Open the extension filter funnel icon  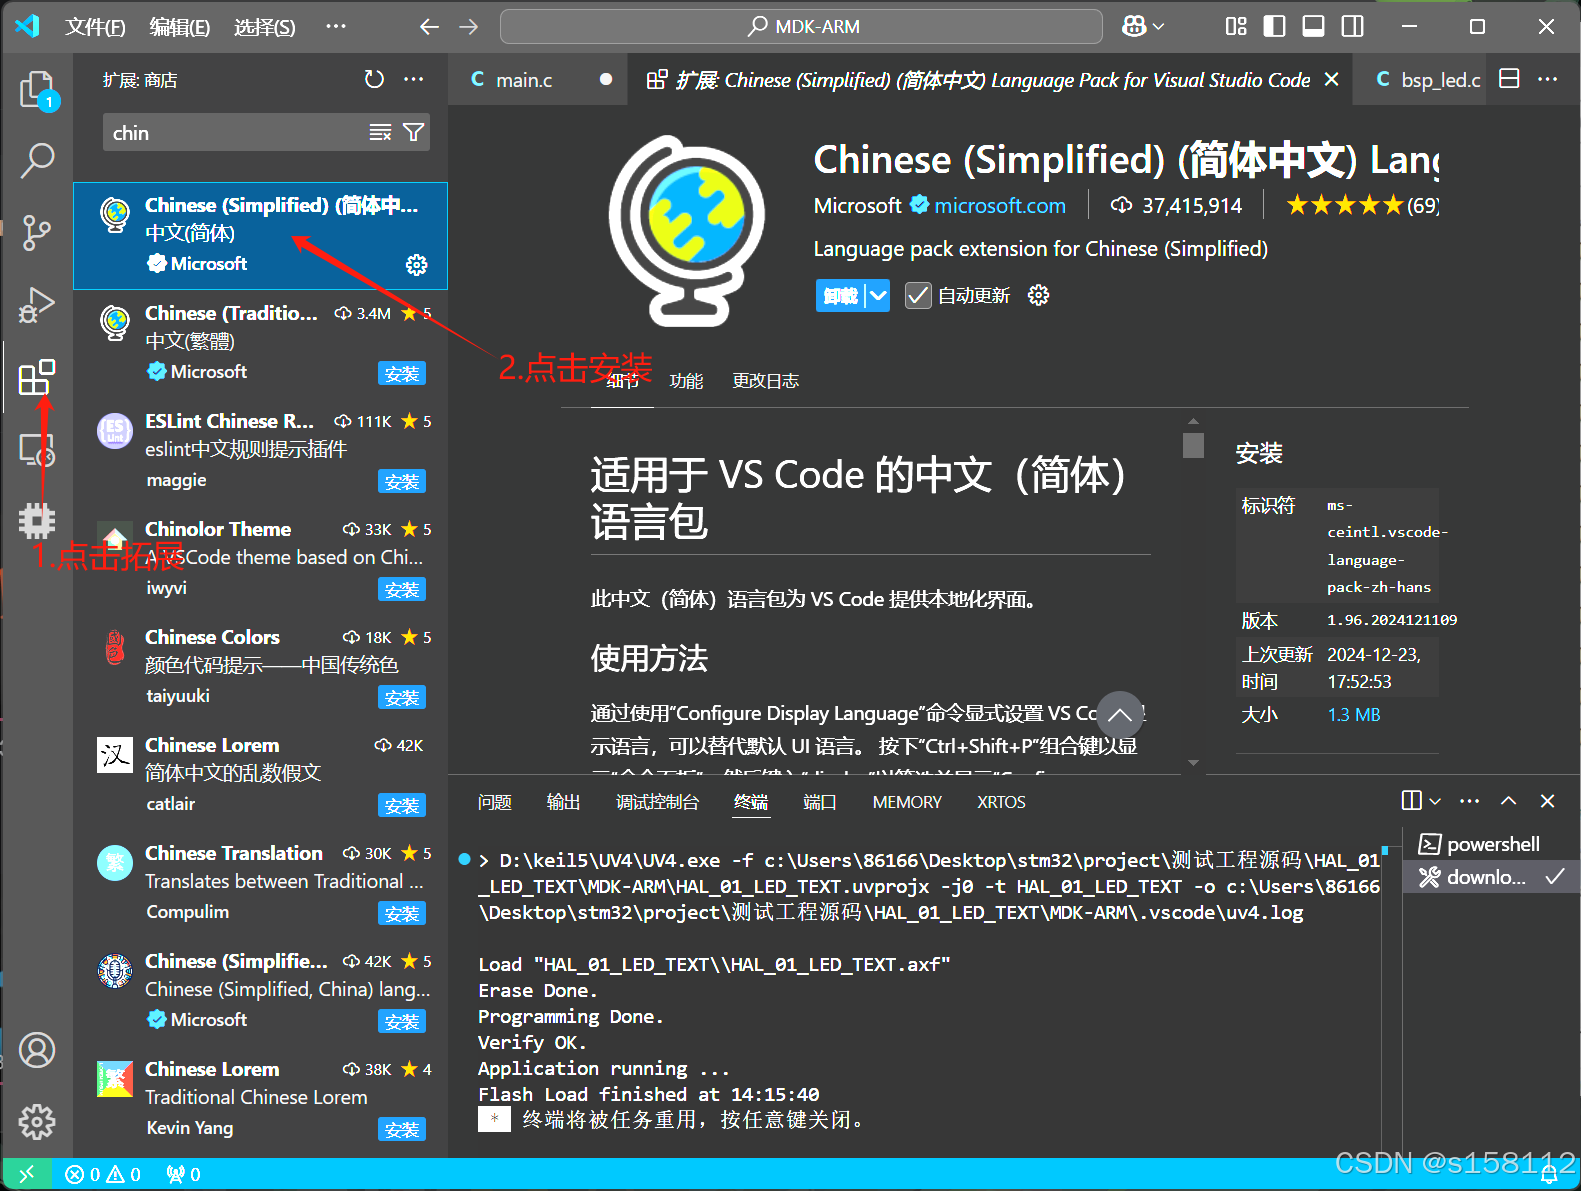pos(413,132)
